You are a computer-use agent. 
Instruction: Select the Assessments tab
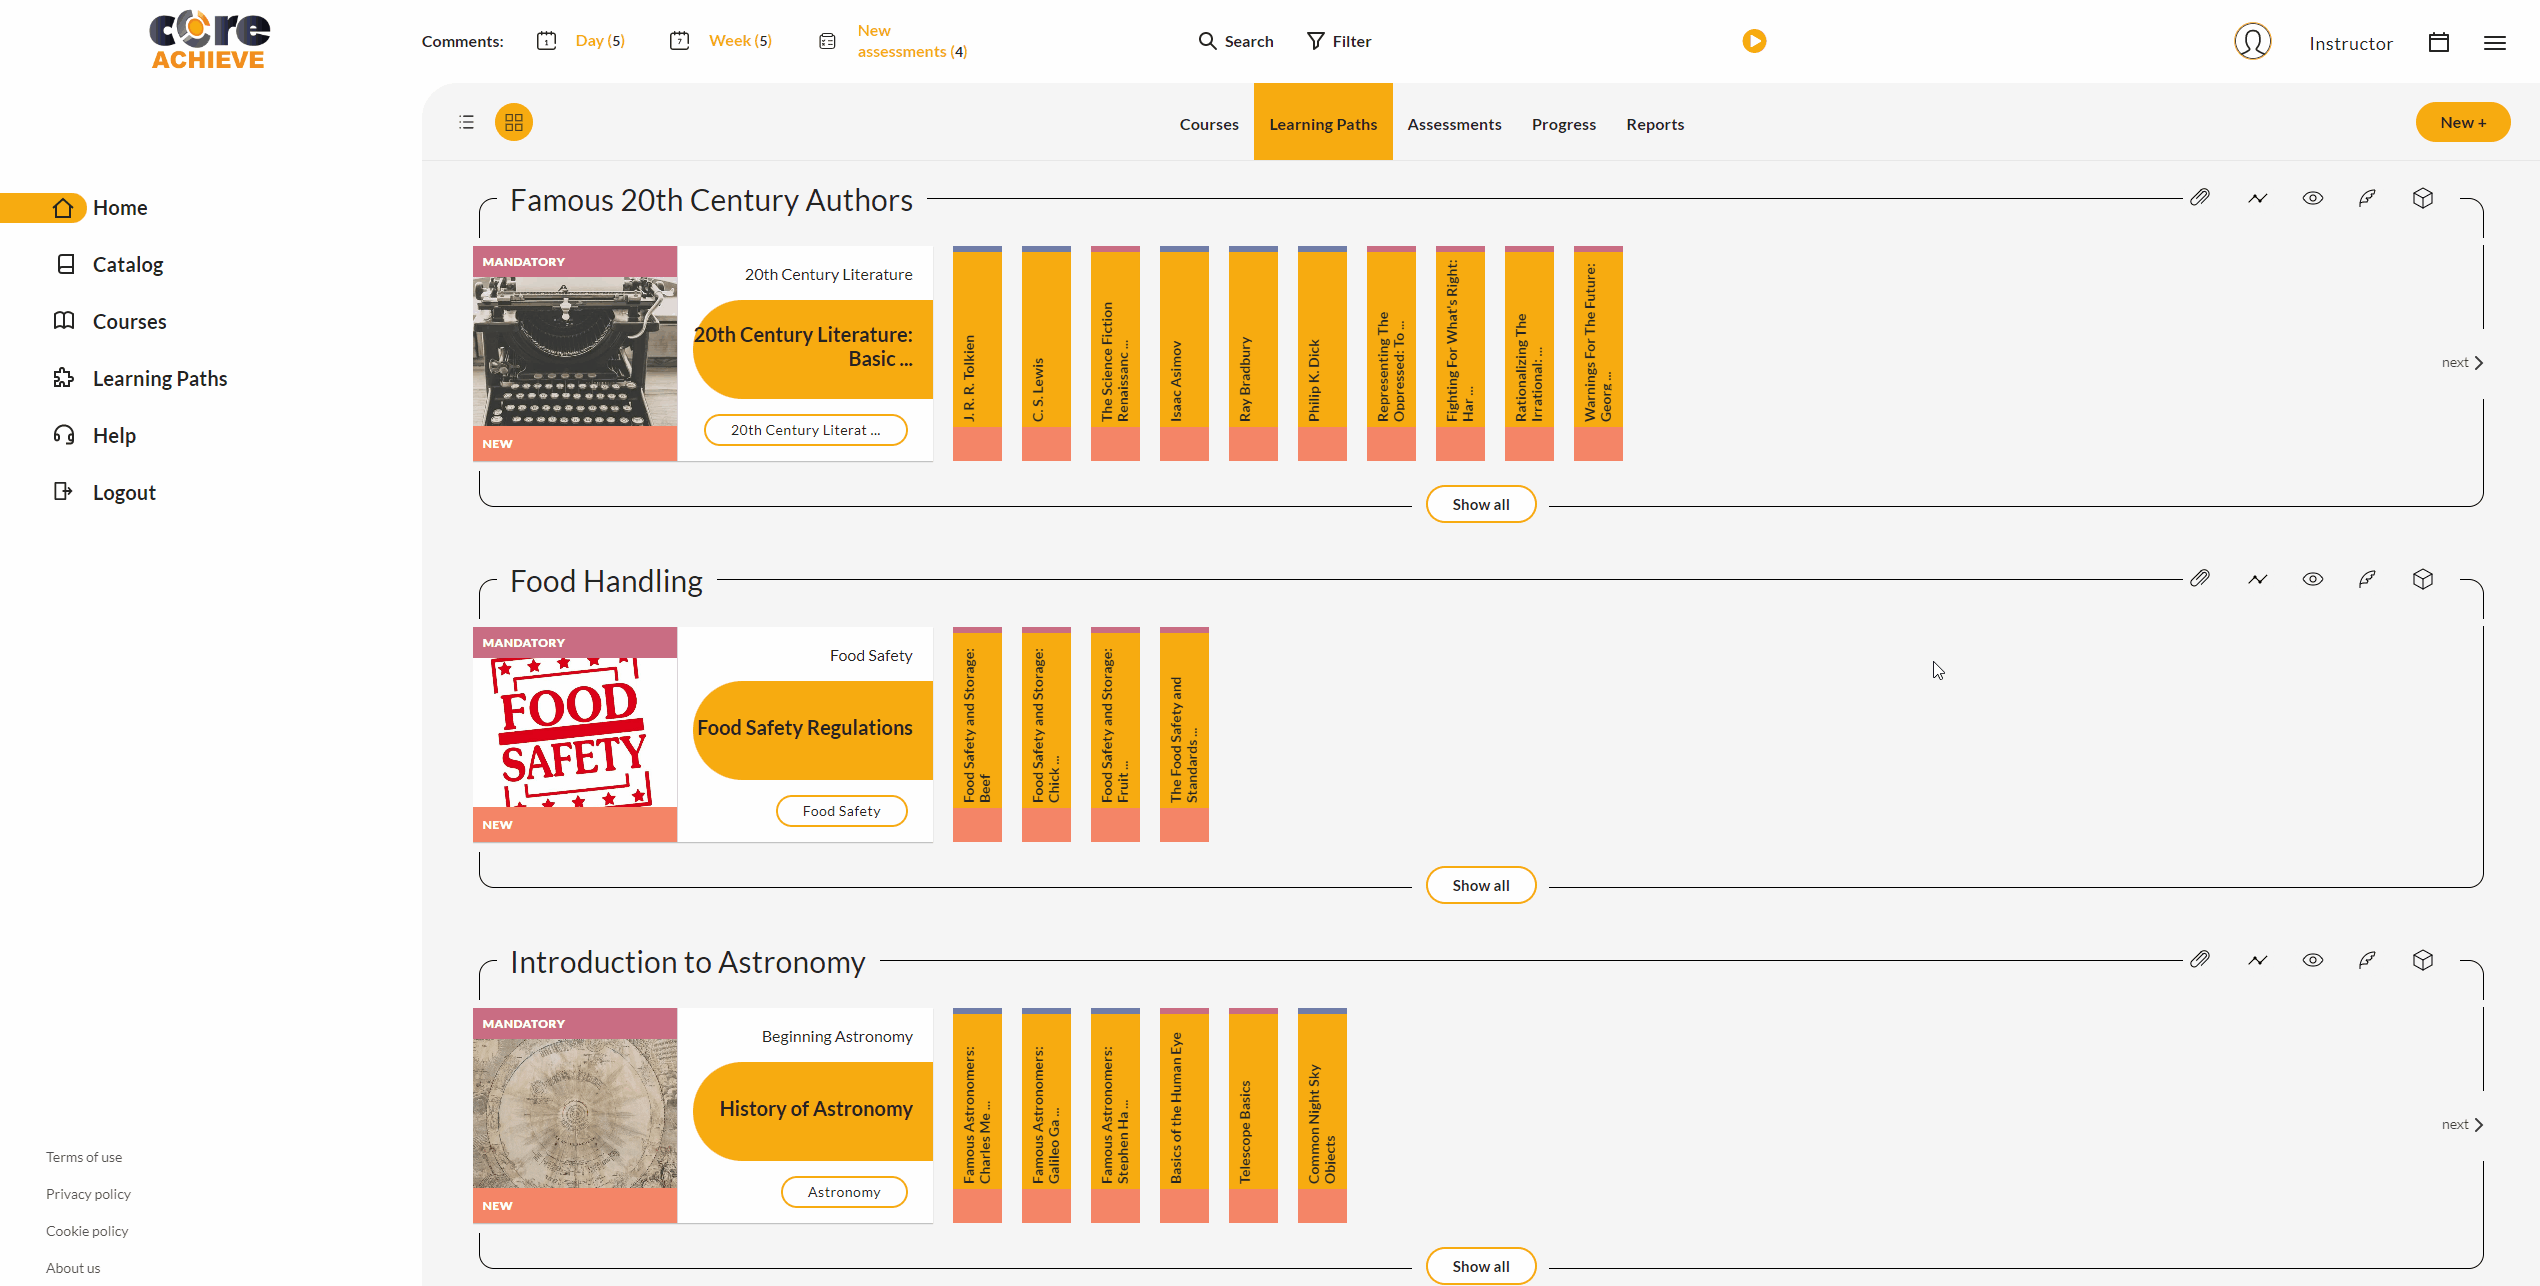pos(1454,123)
